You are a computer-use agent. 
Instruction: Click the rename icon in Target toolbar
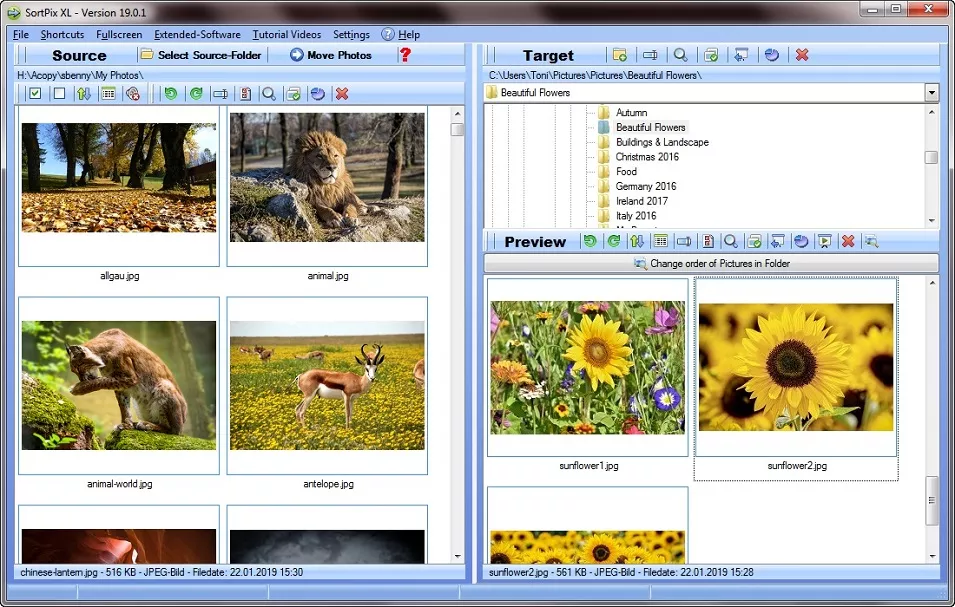tap(650, 55)
